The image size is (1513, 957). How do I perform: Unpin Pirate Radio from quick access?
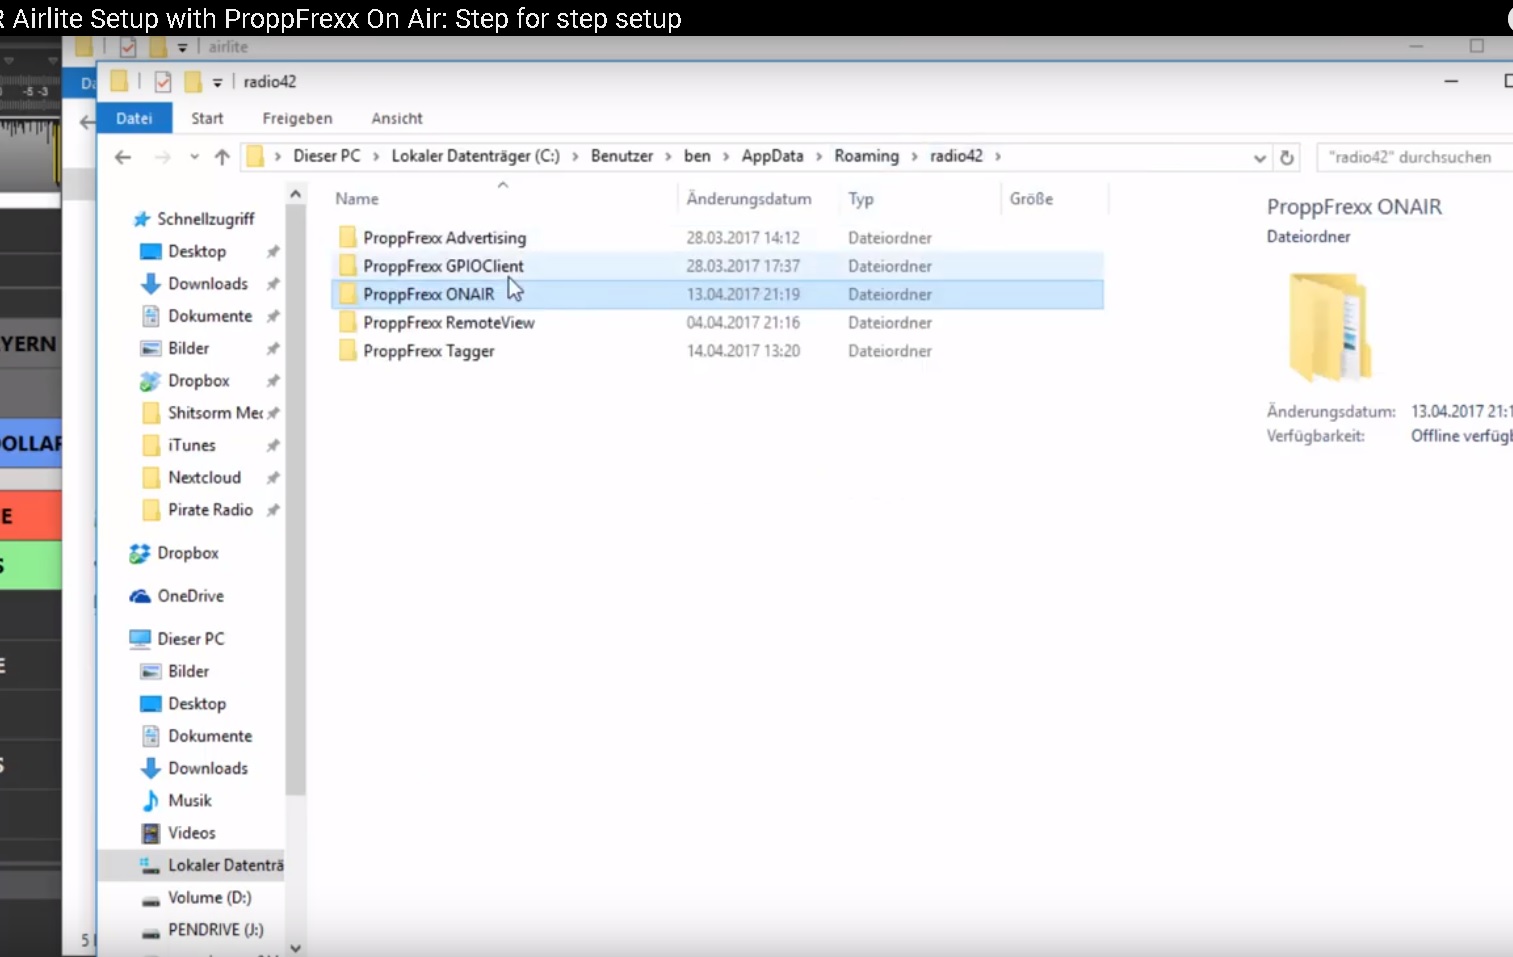(273, 510)
